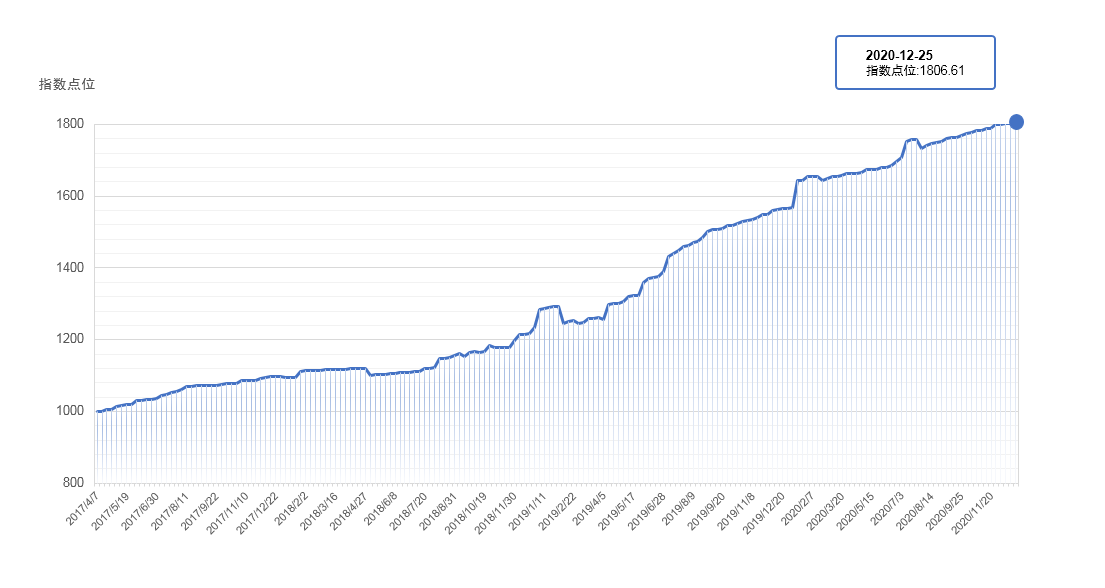Click the 800 y-axis label
The image size is (1105, 588).
point(73,482)
